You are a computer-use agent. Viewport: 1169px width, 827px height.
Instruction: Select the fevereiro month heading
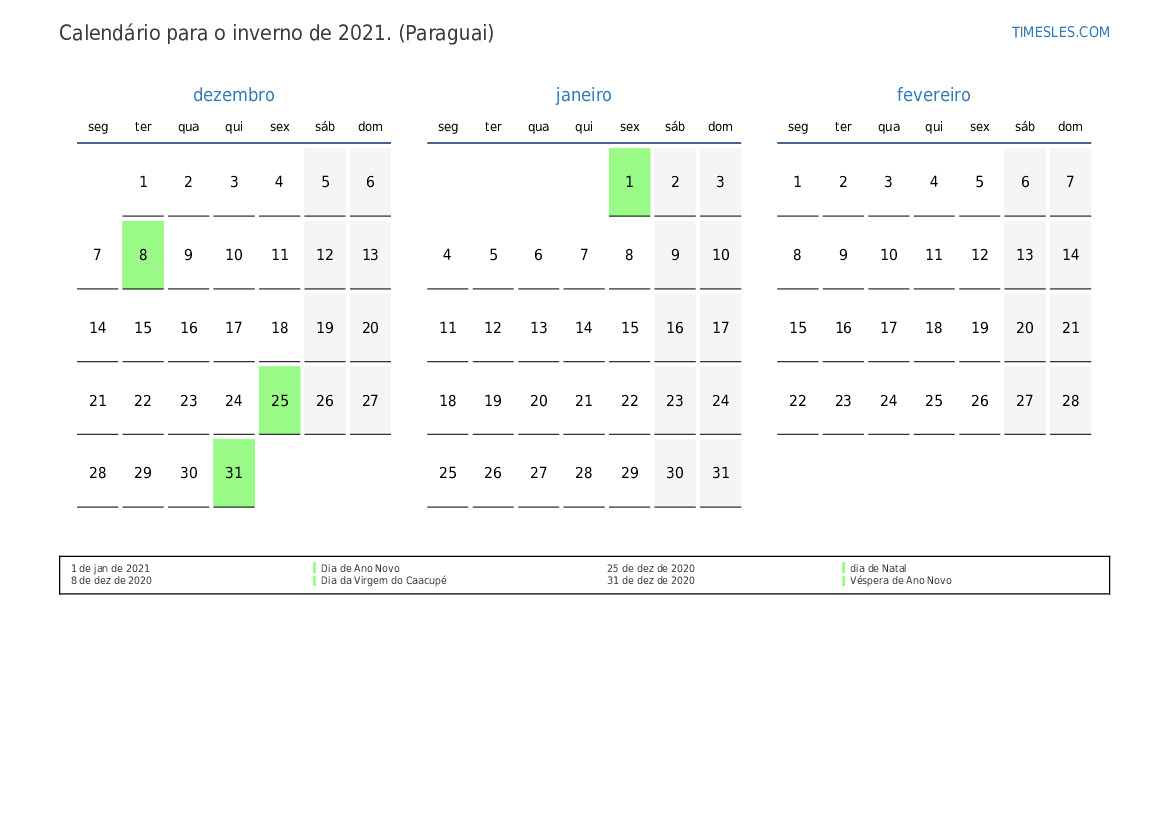point(933,95)
